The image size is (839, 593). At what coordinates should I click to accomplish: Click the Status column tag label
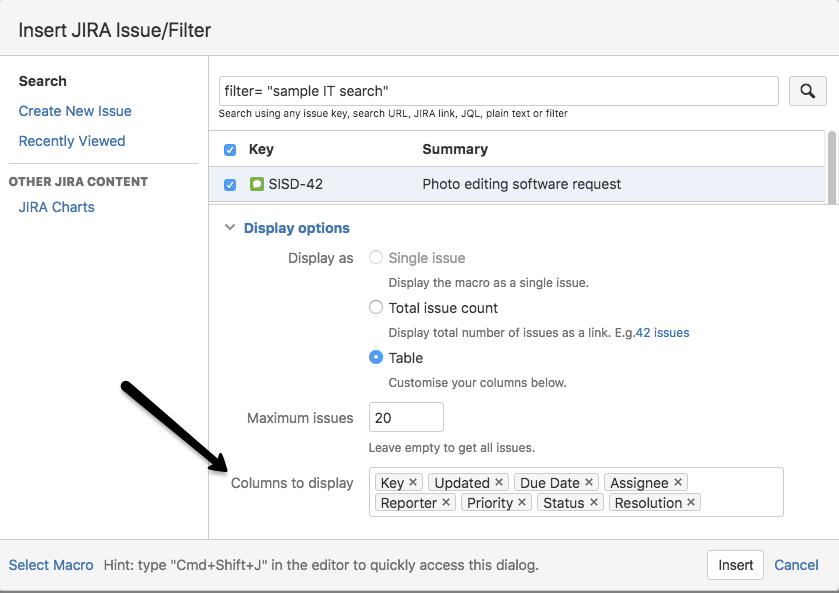coord(563,503)
